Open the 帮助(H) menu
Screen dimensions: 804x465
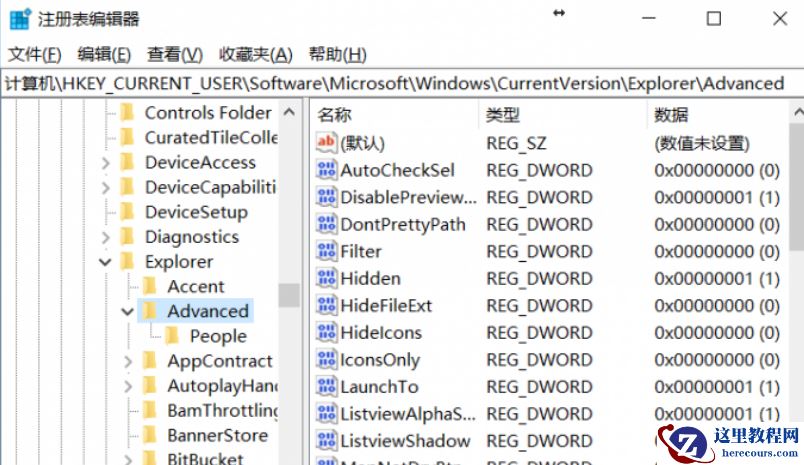tap(337, 54)
